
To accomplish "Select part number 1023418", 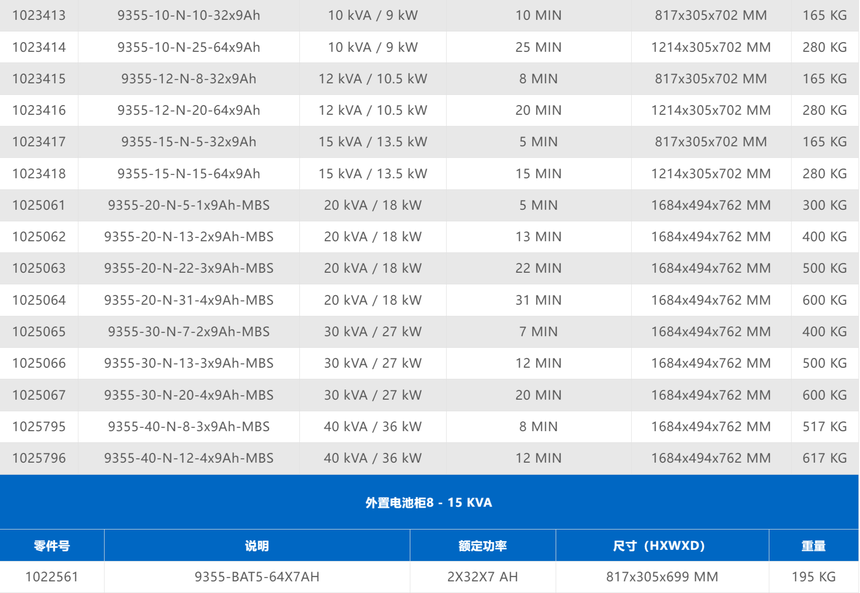I will click(x=39, y=173).
